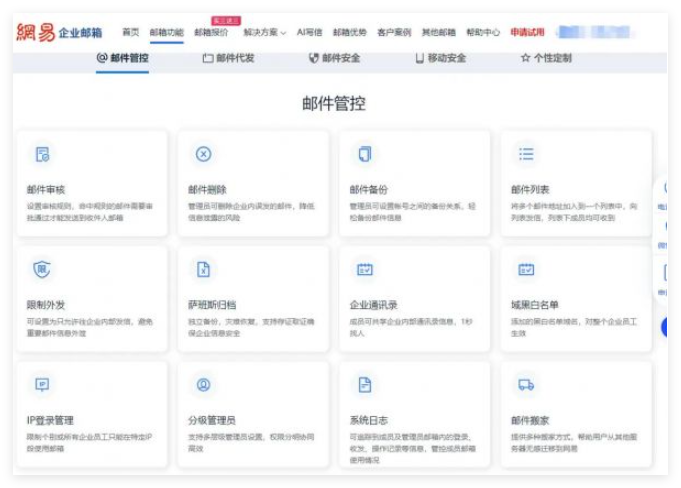Click the 企业通讯录 card title
The height and width of the screenshot is (488, 681).
tap(374, 305)
